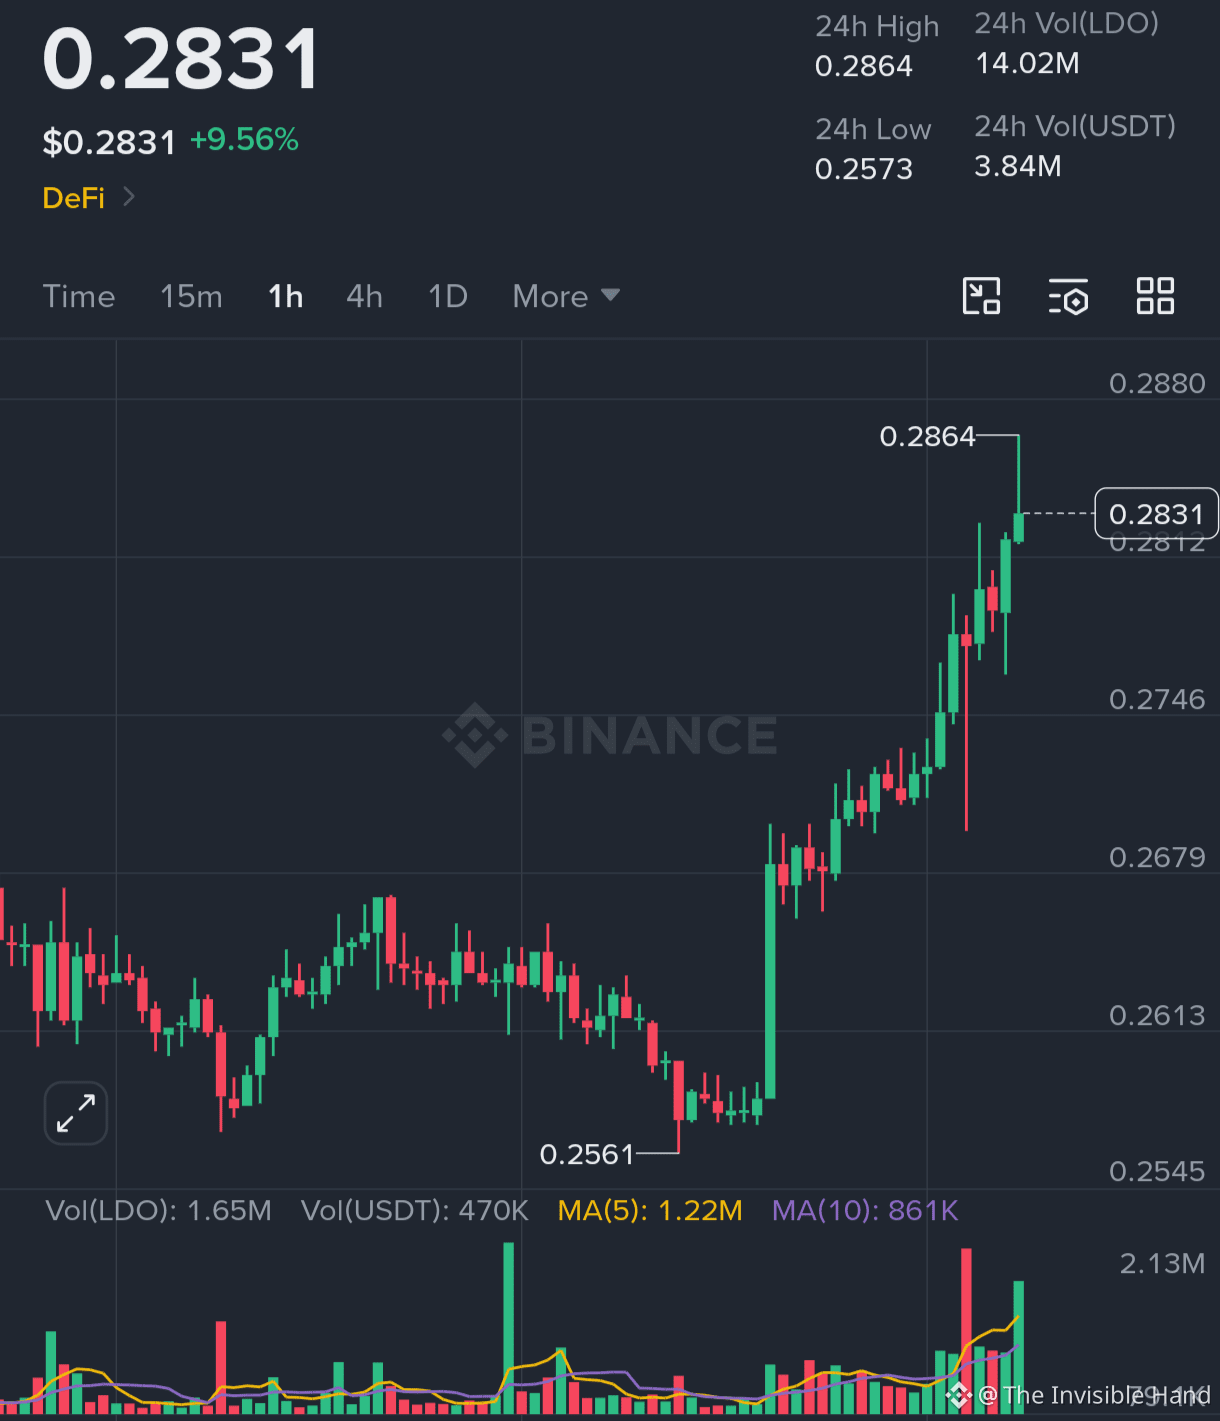Click the 0.2880 price axis label

point(1157,383)
